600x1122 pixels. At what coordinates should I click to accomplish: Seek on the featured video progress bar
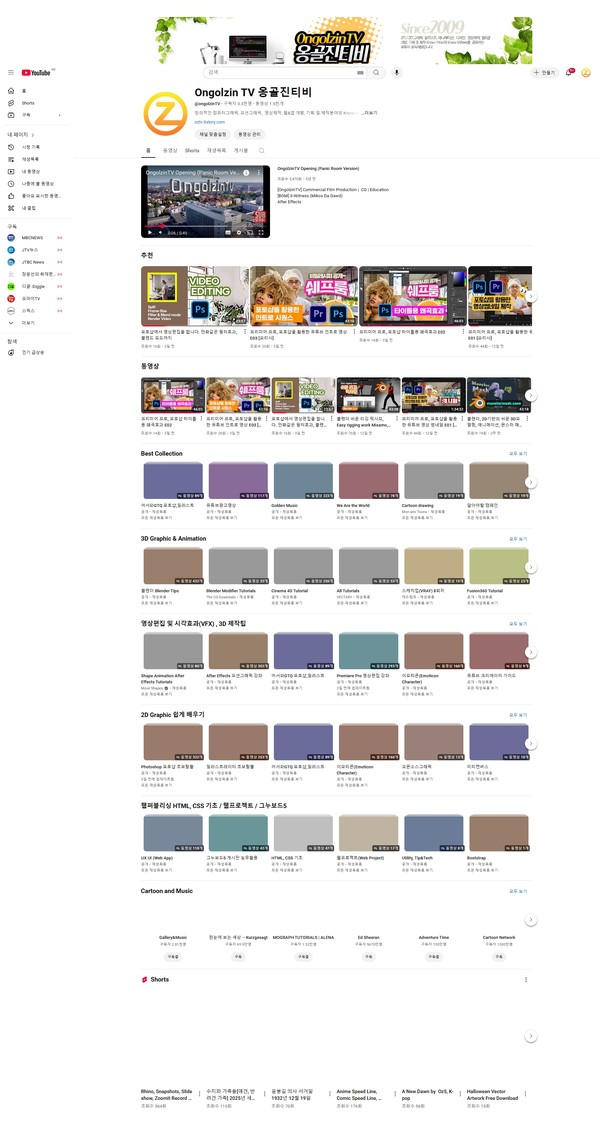pos(205,225)
